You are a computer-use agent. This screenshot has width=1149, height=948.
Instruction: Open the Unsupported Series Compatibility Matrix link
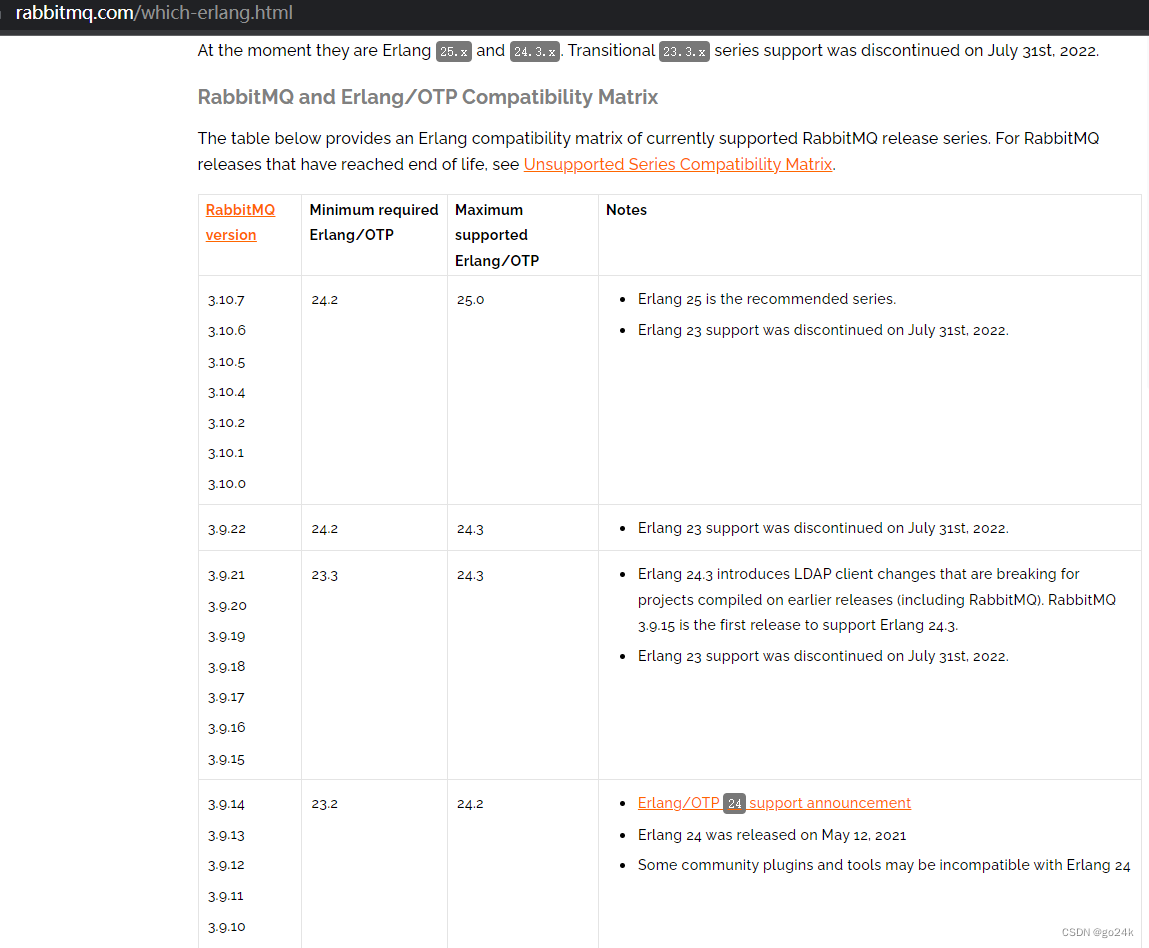click(x=678, y=164)
